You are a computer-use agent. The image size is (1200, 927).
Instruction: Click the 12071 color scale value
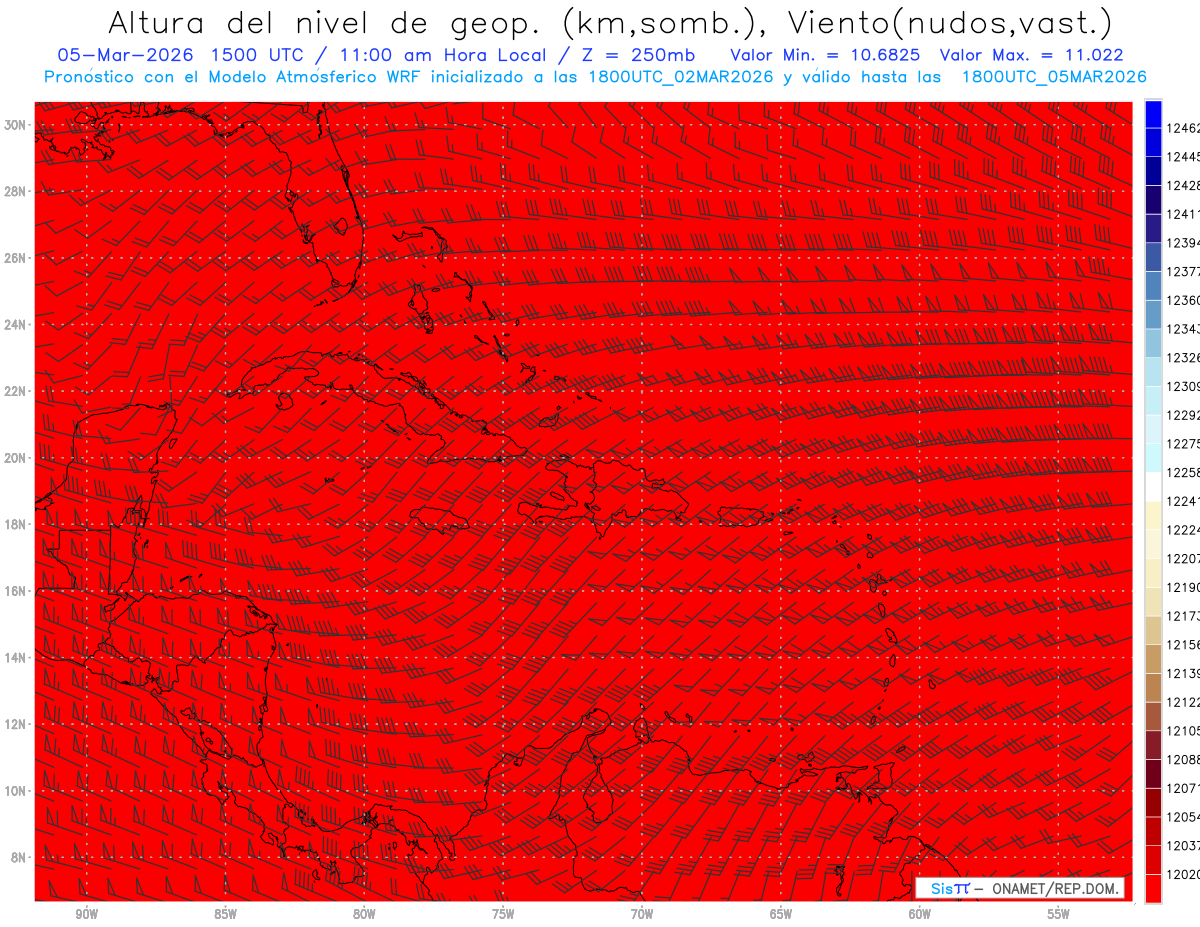point(1184,789)
